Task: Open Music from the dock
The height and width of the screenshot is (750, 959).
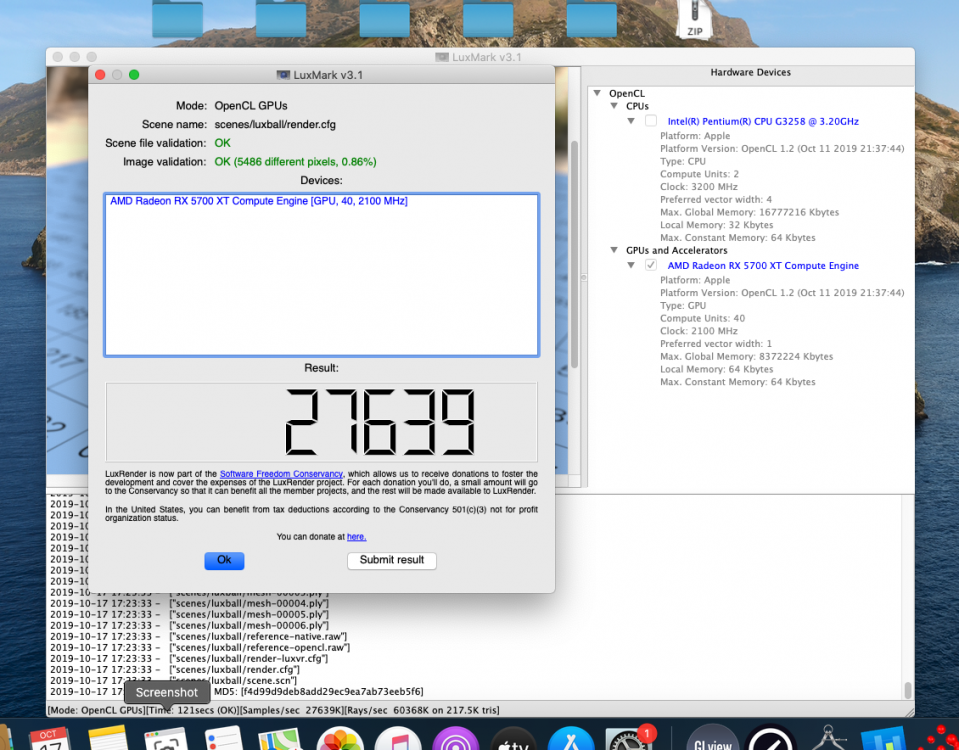Action: (398, 738)
